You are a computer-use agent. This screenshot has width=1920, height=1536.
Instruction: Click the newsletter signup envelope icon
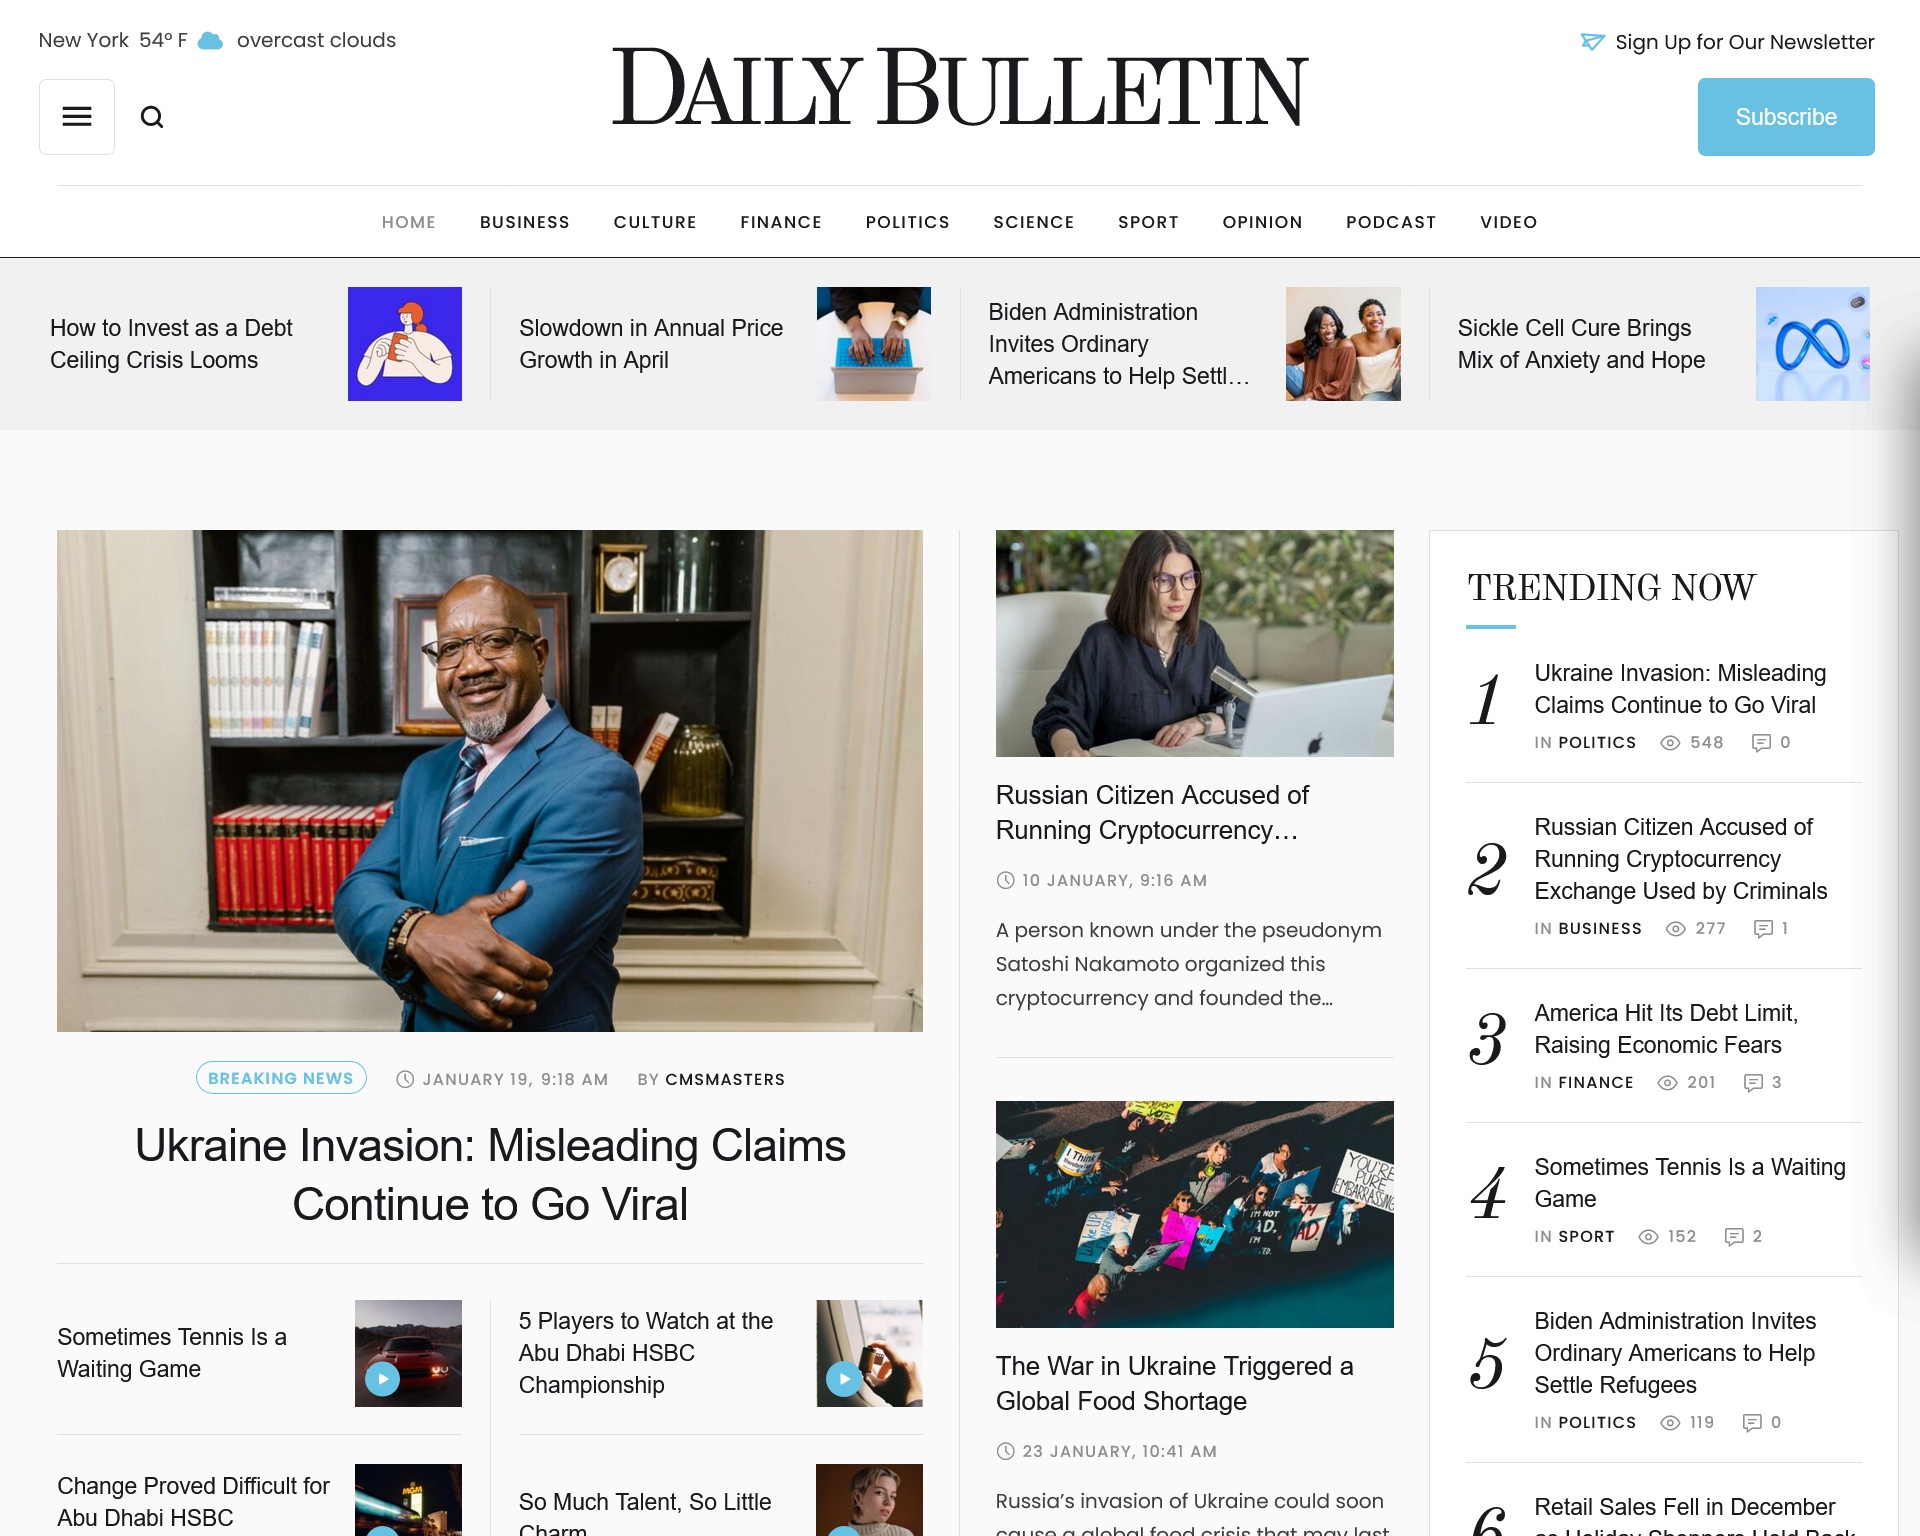(x=1596, y=39)
